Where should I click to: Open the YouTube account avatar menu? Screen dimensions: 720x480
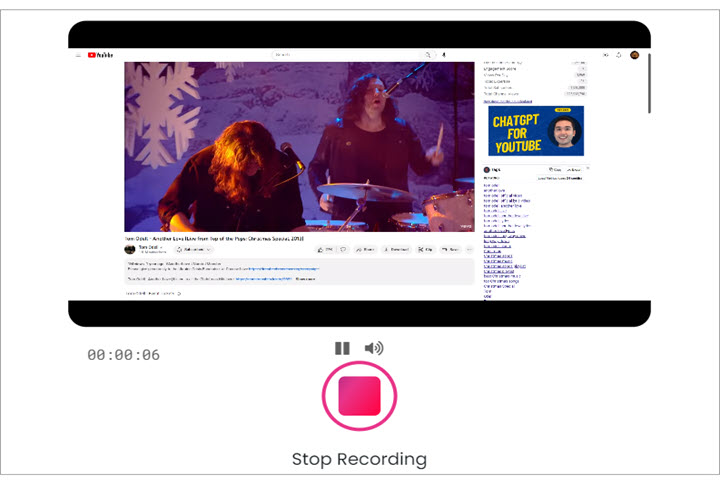[635, 55]
